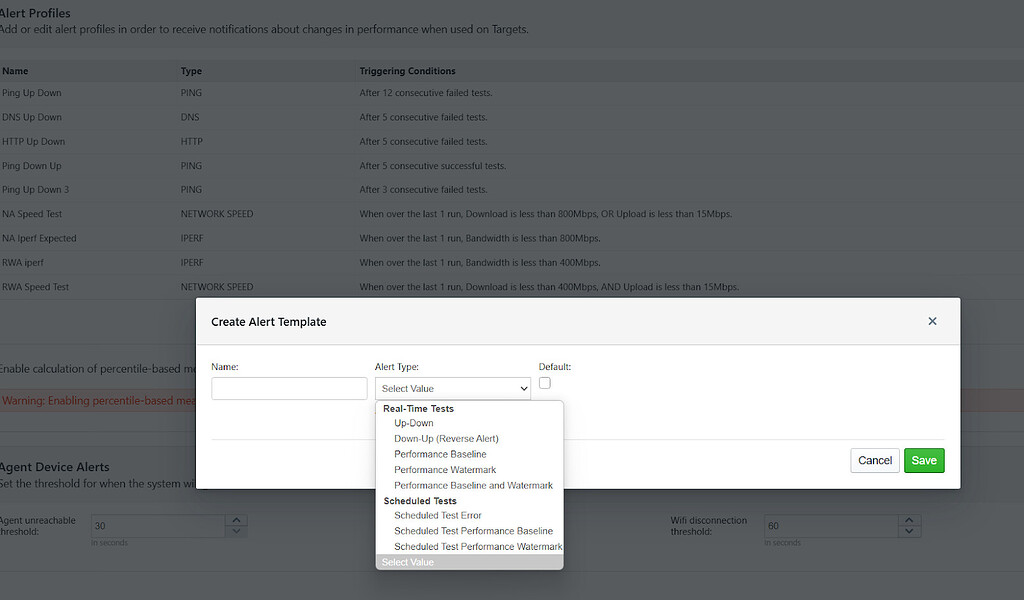This screenshot has width=1024, height=600.
Task: Choose "Performance Baseline and Watermark"
Action: coord(474,485)
